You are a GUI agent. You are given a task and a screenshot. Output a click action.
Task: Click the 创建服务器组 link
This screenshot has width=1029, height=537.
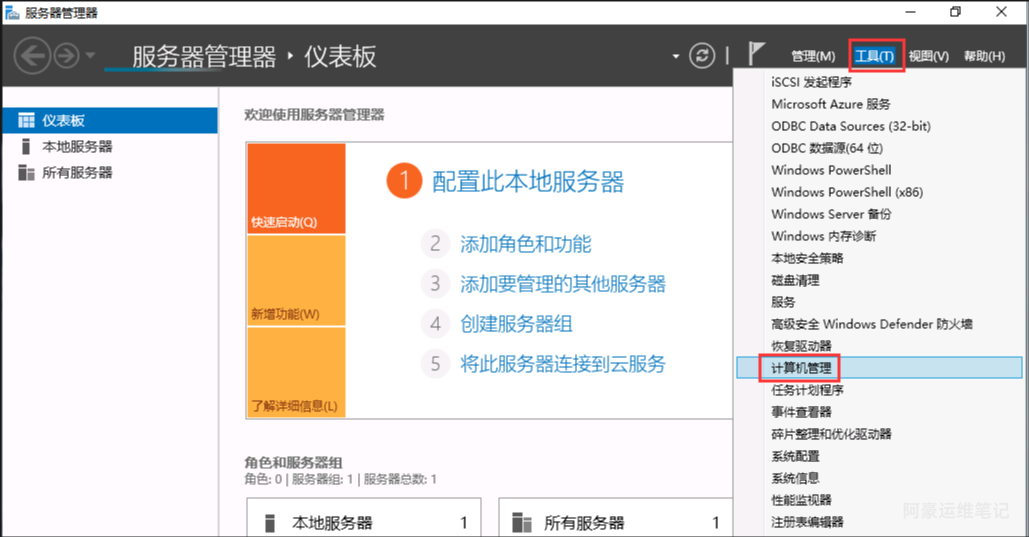(516, 324)
